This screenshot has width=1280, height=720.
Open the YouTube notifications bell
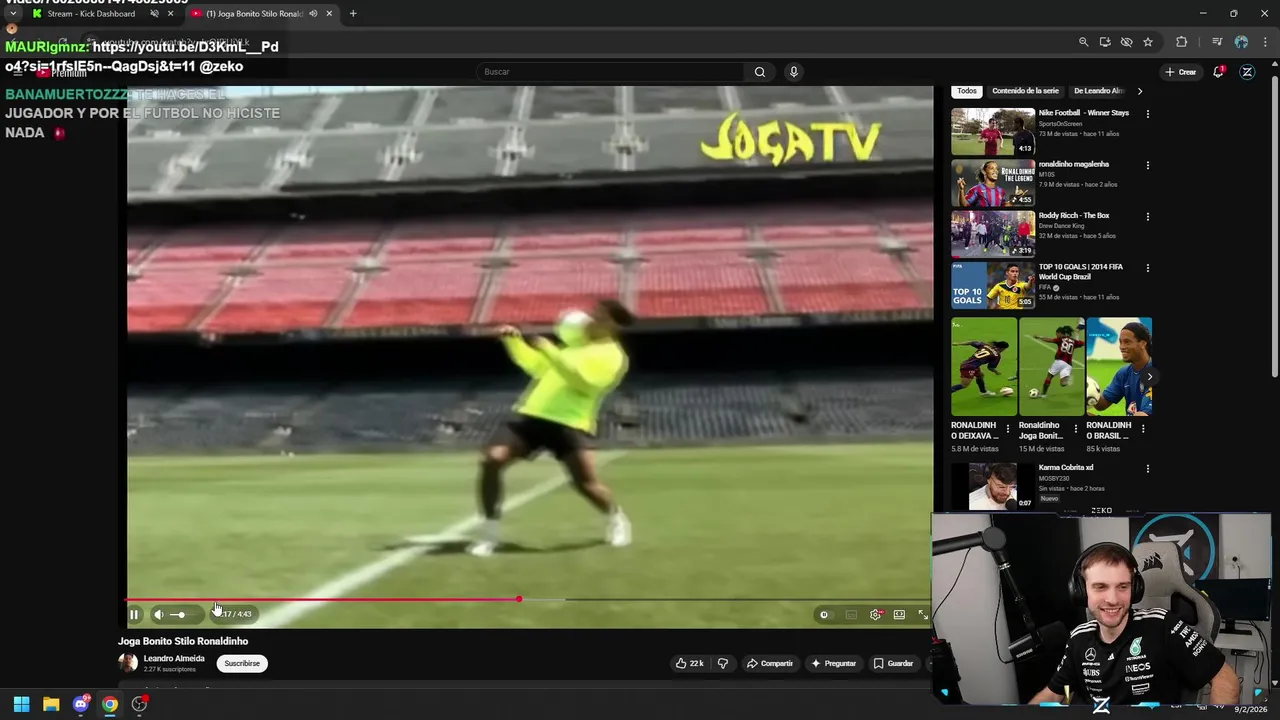coord(1218,72)
